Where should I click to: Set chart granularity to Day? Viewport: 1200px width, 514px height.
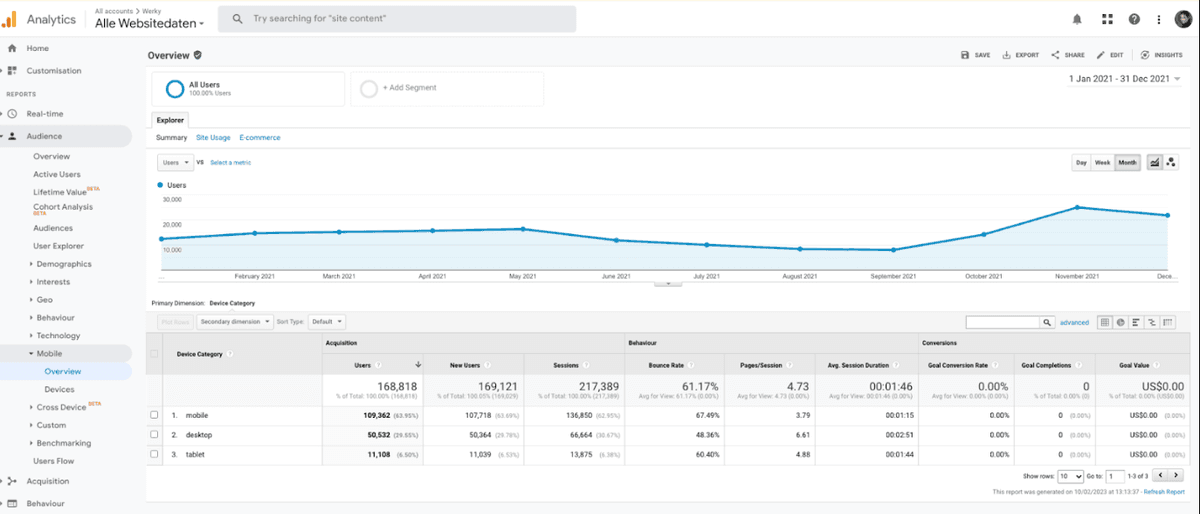click(1081, 162)
